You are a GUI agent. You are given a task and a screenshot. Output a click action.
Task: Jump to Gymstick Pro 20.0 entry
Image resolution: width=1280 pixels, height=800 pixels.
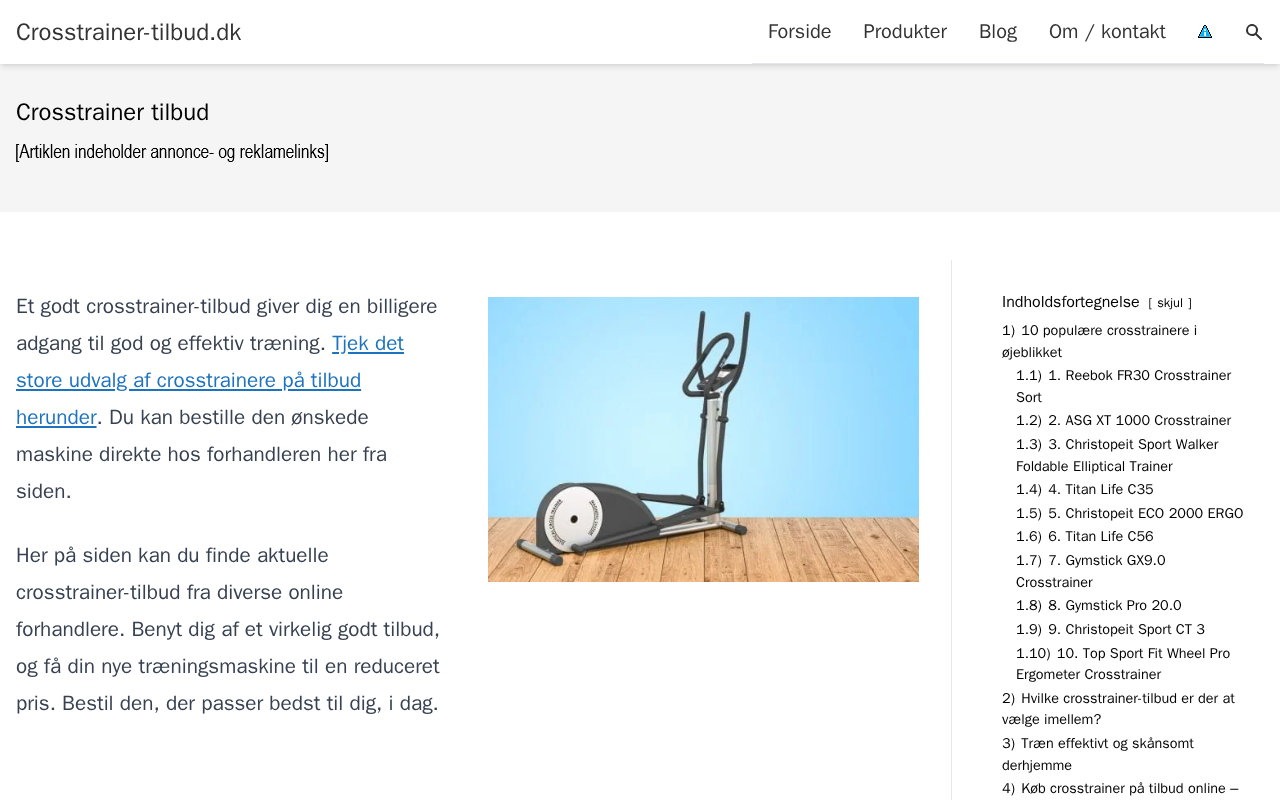point(1098,606)
